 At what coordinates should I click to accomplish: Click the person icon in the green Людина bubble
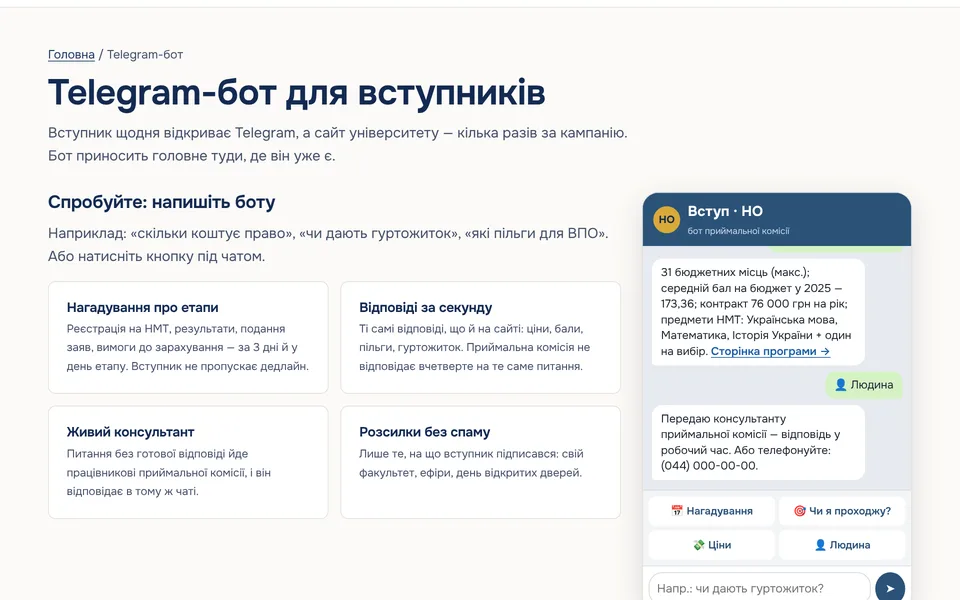841,384
